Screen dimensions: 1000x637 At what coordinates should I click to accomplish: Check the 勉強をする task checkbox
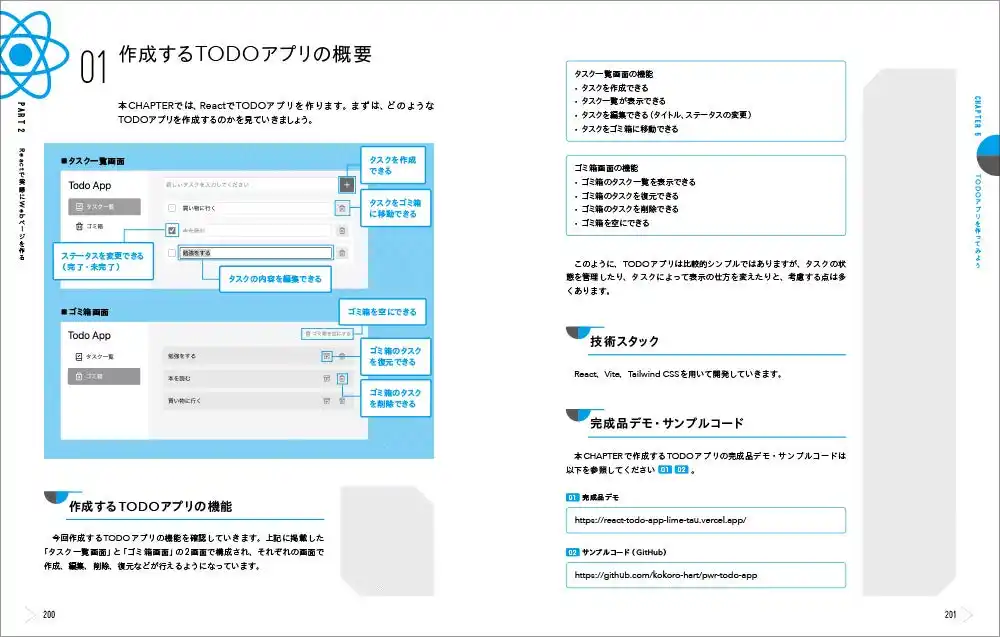(x=172, y=253)
